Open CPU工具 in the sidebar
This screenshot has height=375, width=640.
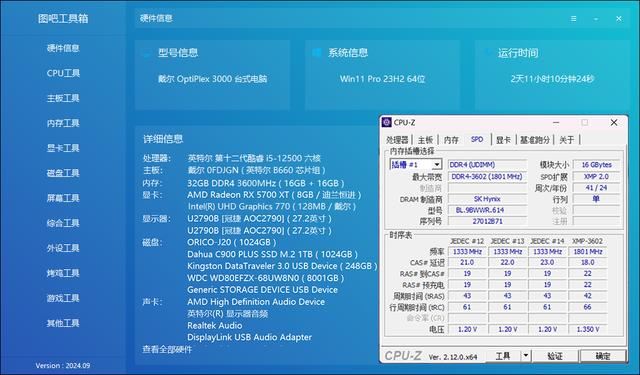pyautogui.click(x=63, y=73)
